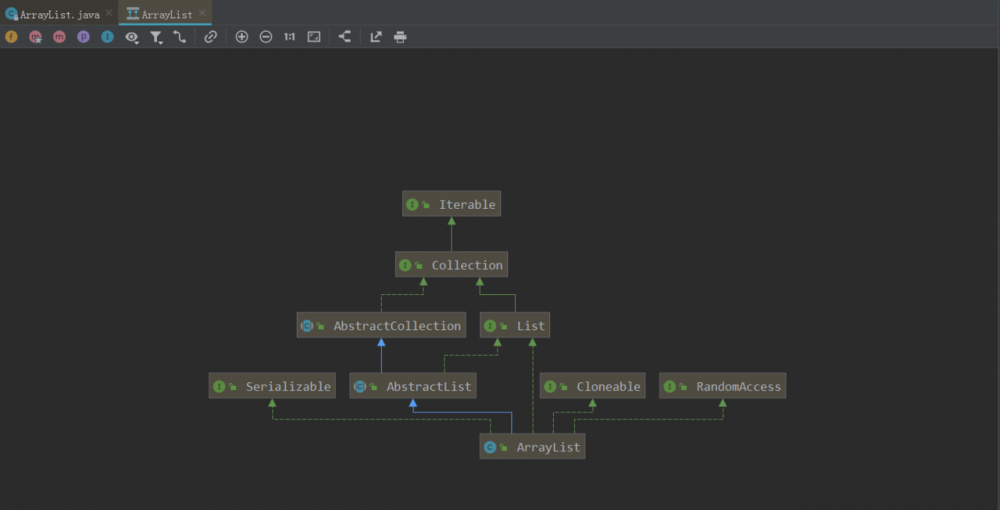
Task: Click the link dependencies icon
Action: pos(210,37)
